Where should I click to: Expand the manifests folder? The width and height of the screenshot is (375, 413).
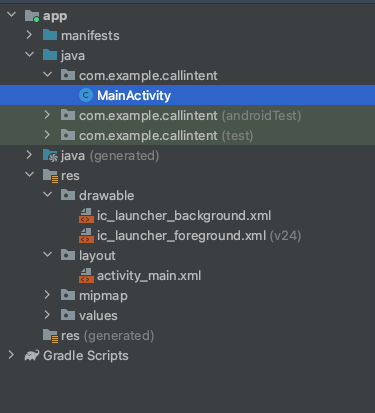[29, 35]
